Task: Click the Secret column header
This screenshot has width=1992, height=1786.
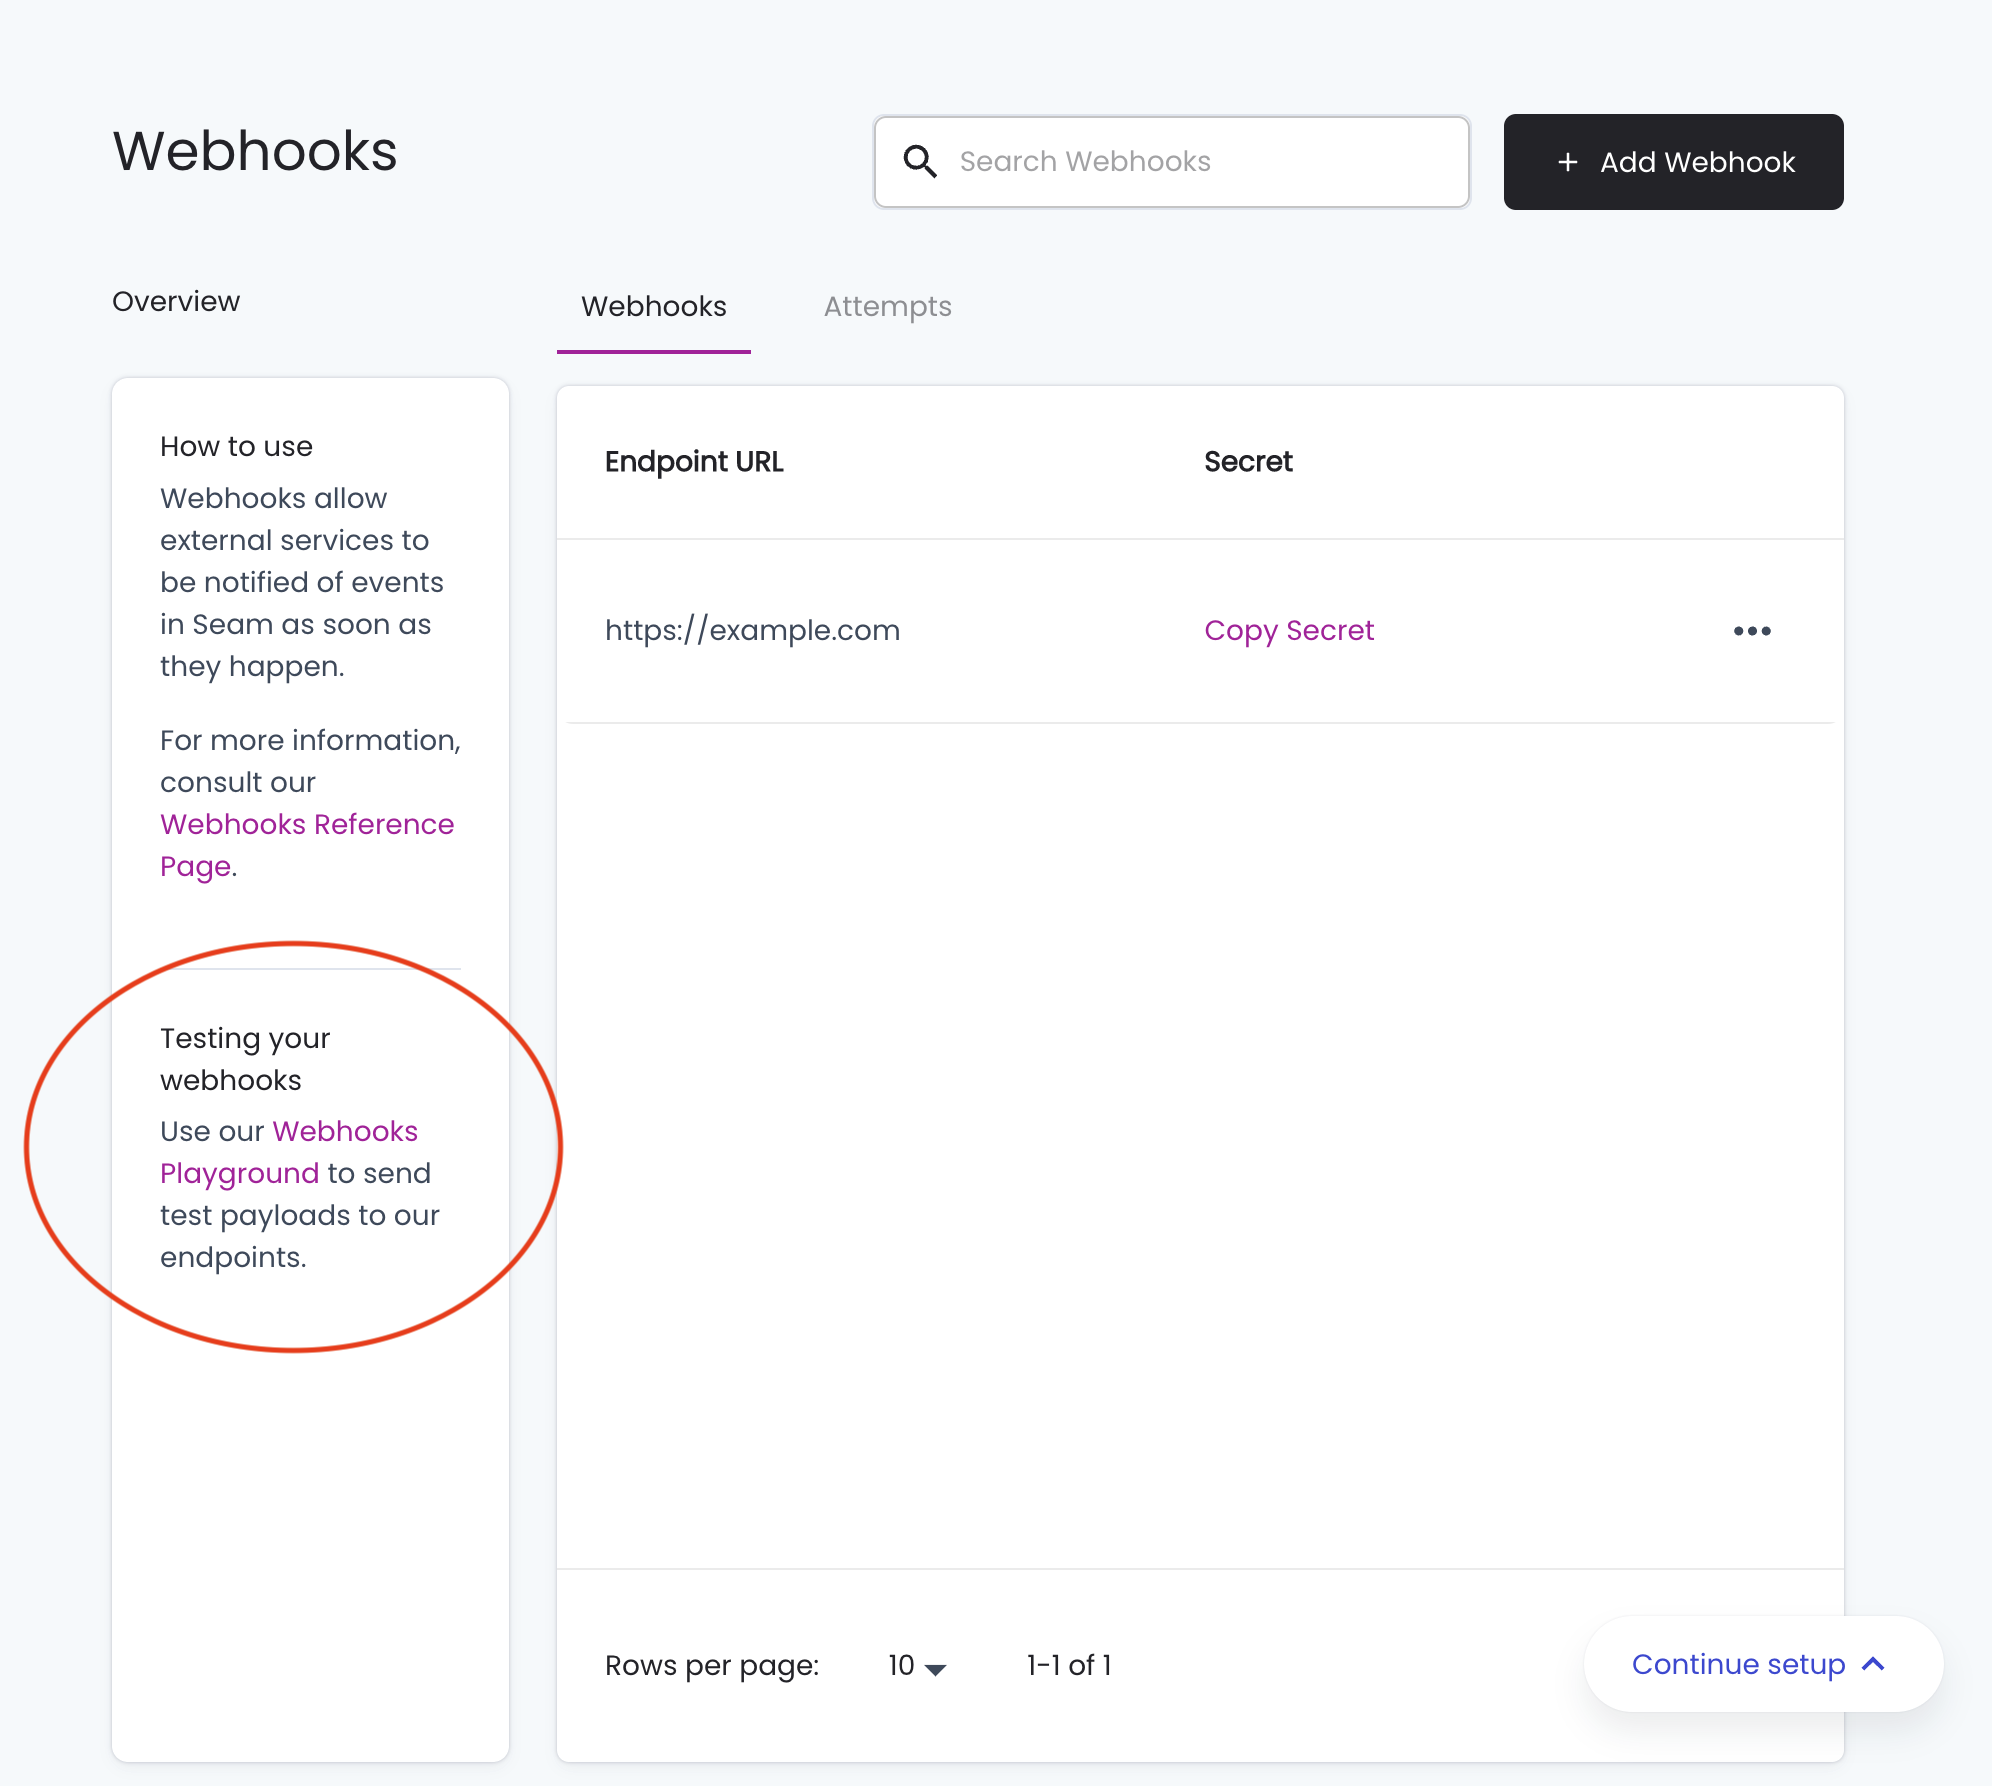Action: (1248, 462)
